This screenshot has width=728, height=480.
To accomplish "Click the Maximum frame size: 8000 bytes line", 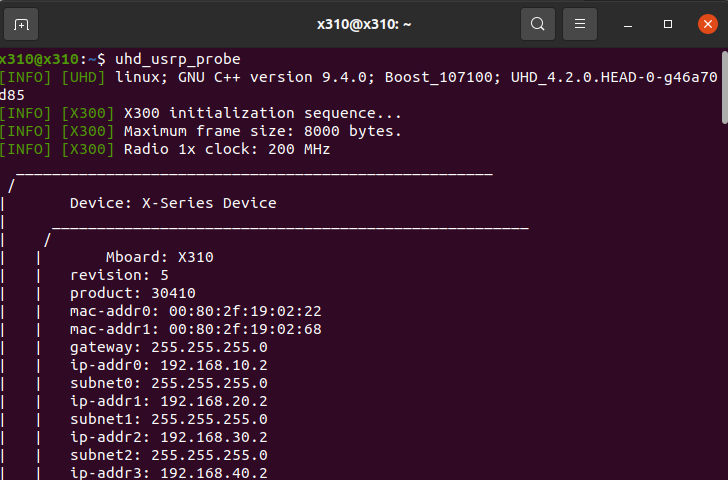I will [x=262, y=131].
